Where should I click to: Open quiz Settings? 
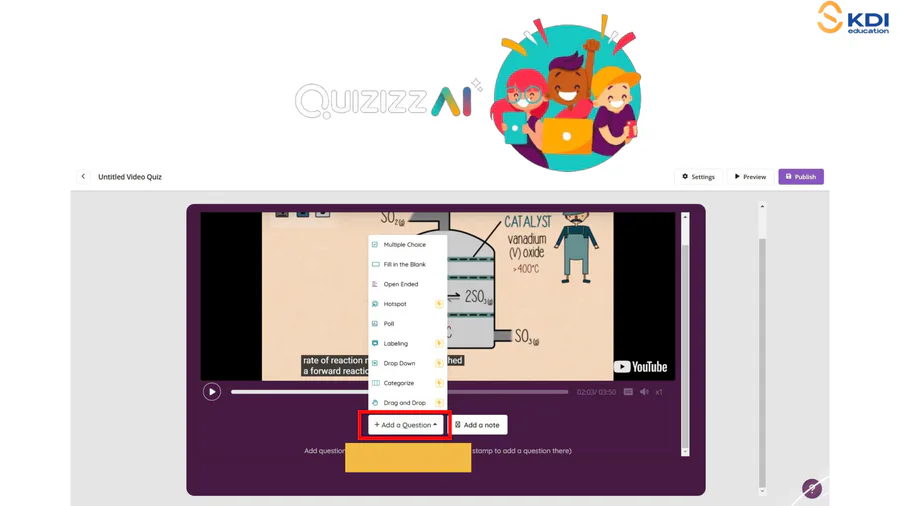tap(698, 177)
